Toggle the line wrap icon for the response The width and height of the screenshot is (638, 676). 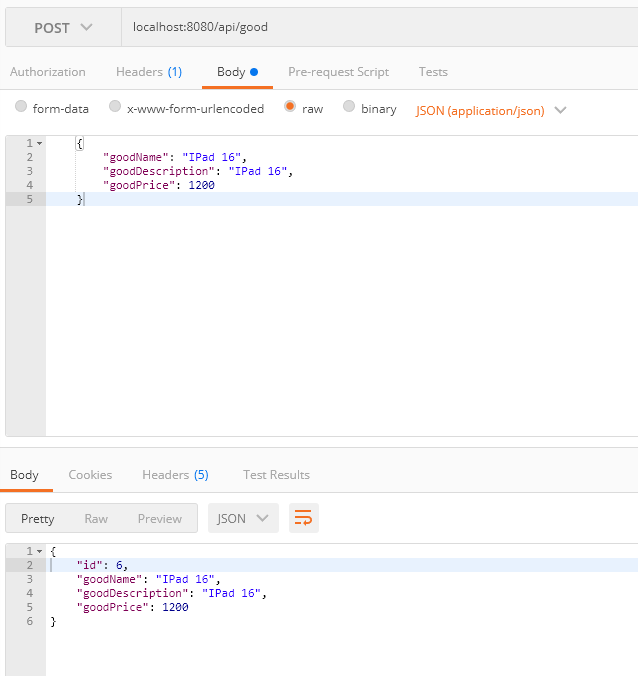303,518
